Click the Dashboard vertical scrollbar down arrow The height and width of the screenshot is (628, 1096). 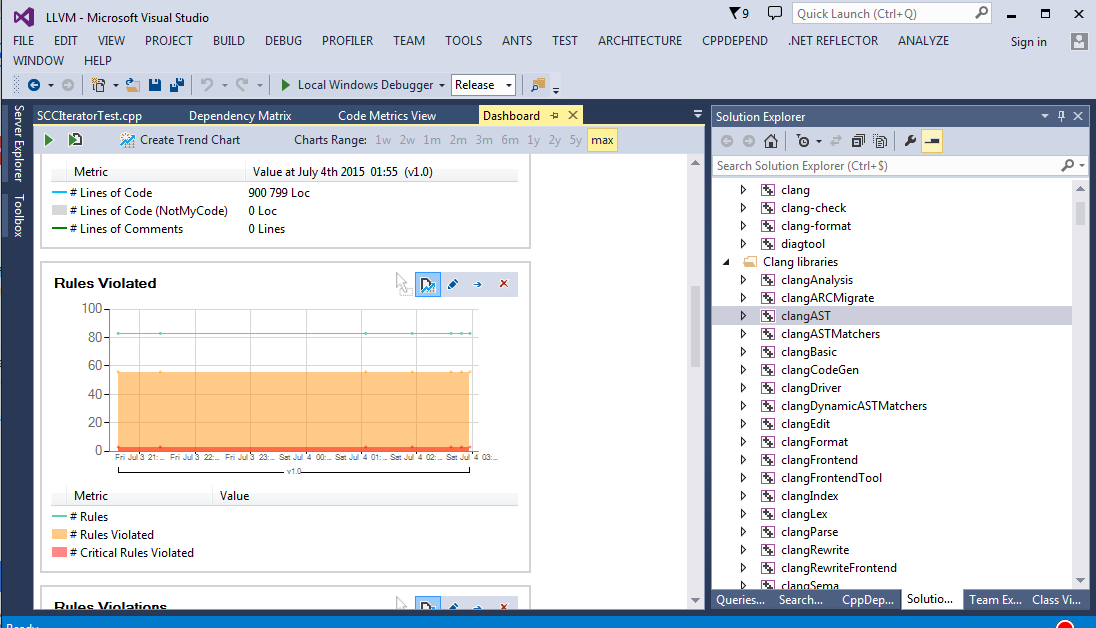pos(695,600)
